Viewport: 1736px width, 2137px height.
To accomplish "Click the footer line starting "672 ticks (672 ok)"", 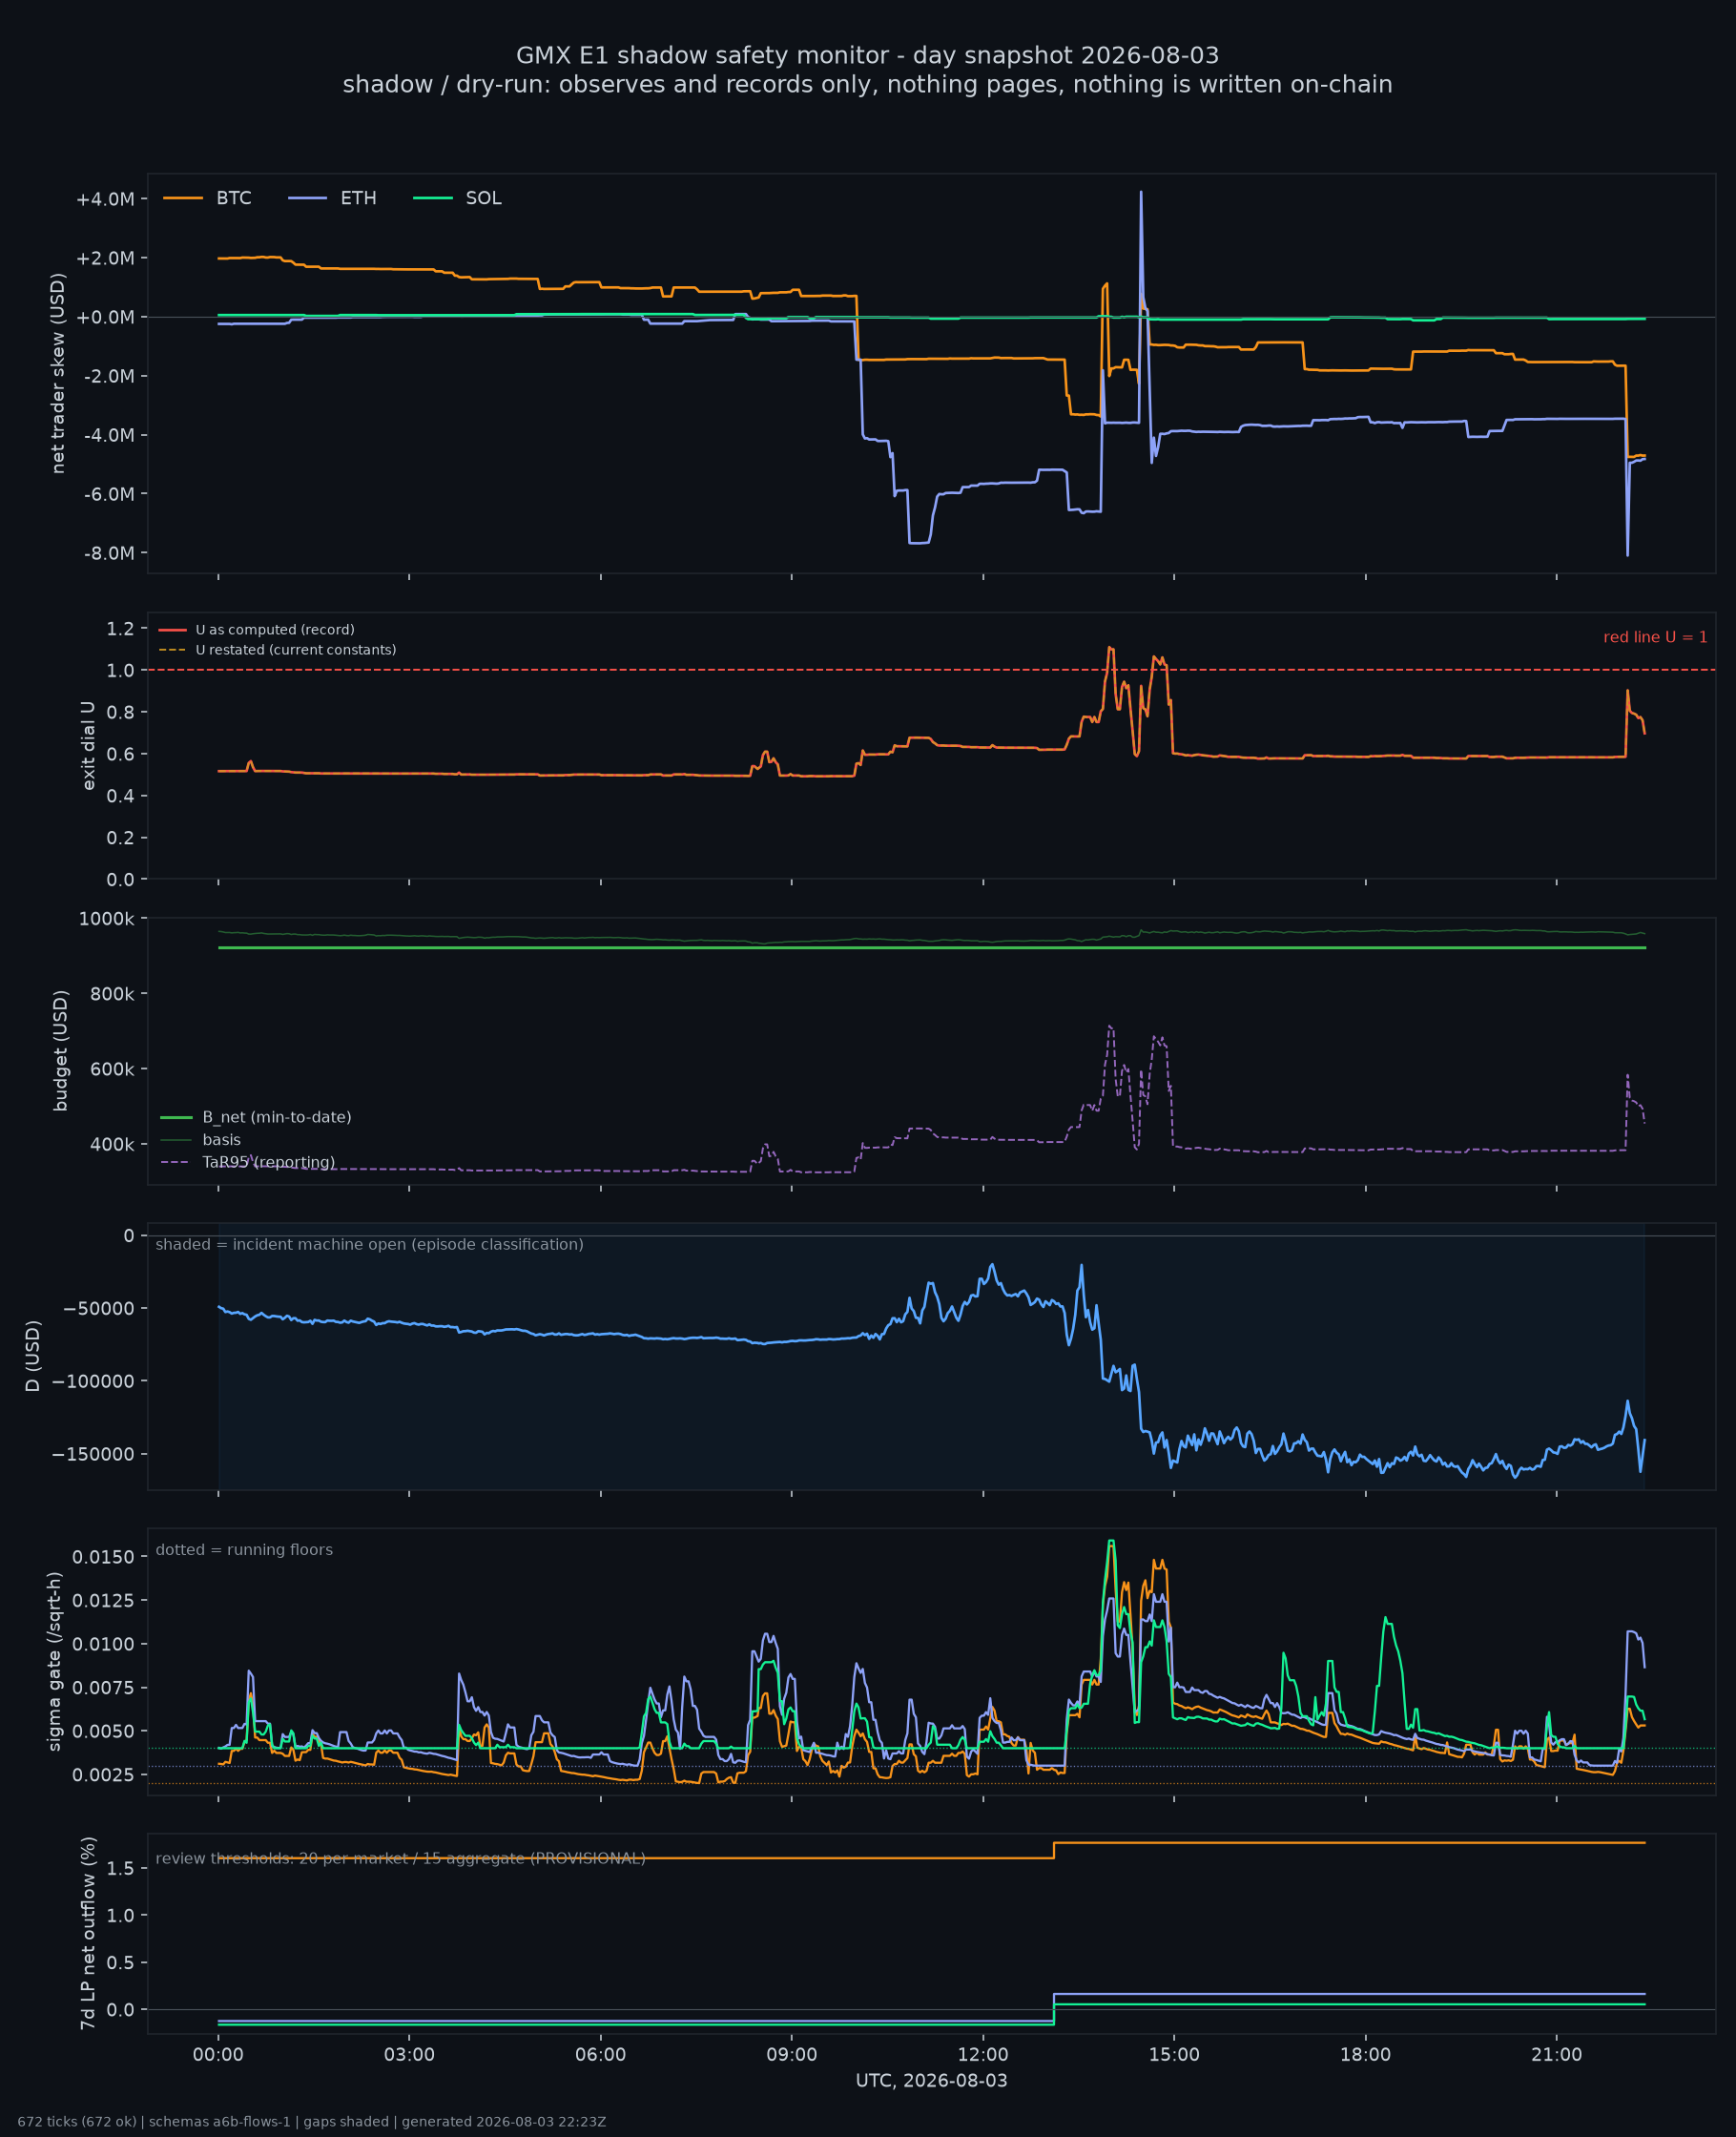I will [x=312, y=2122].
